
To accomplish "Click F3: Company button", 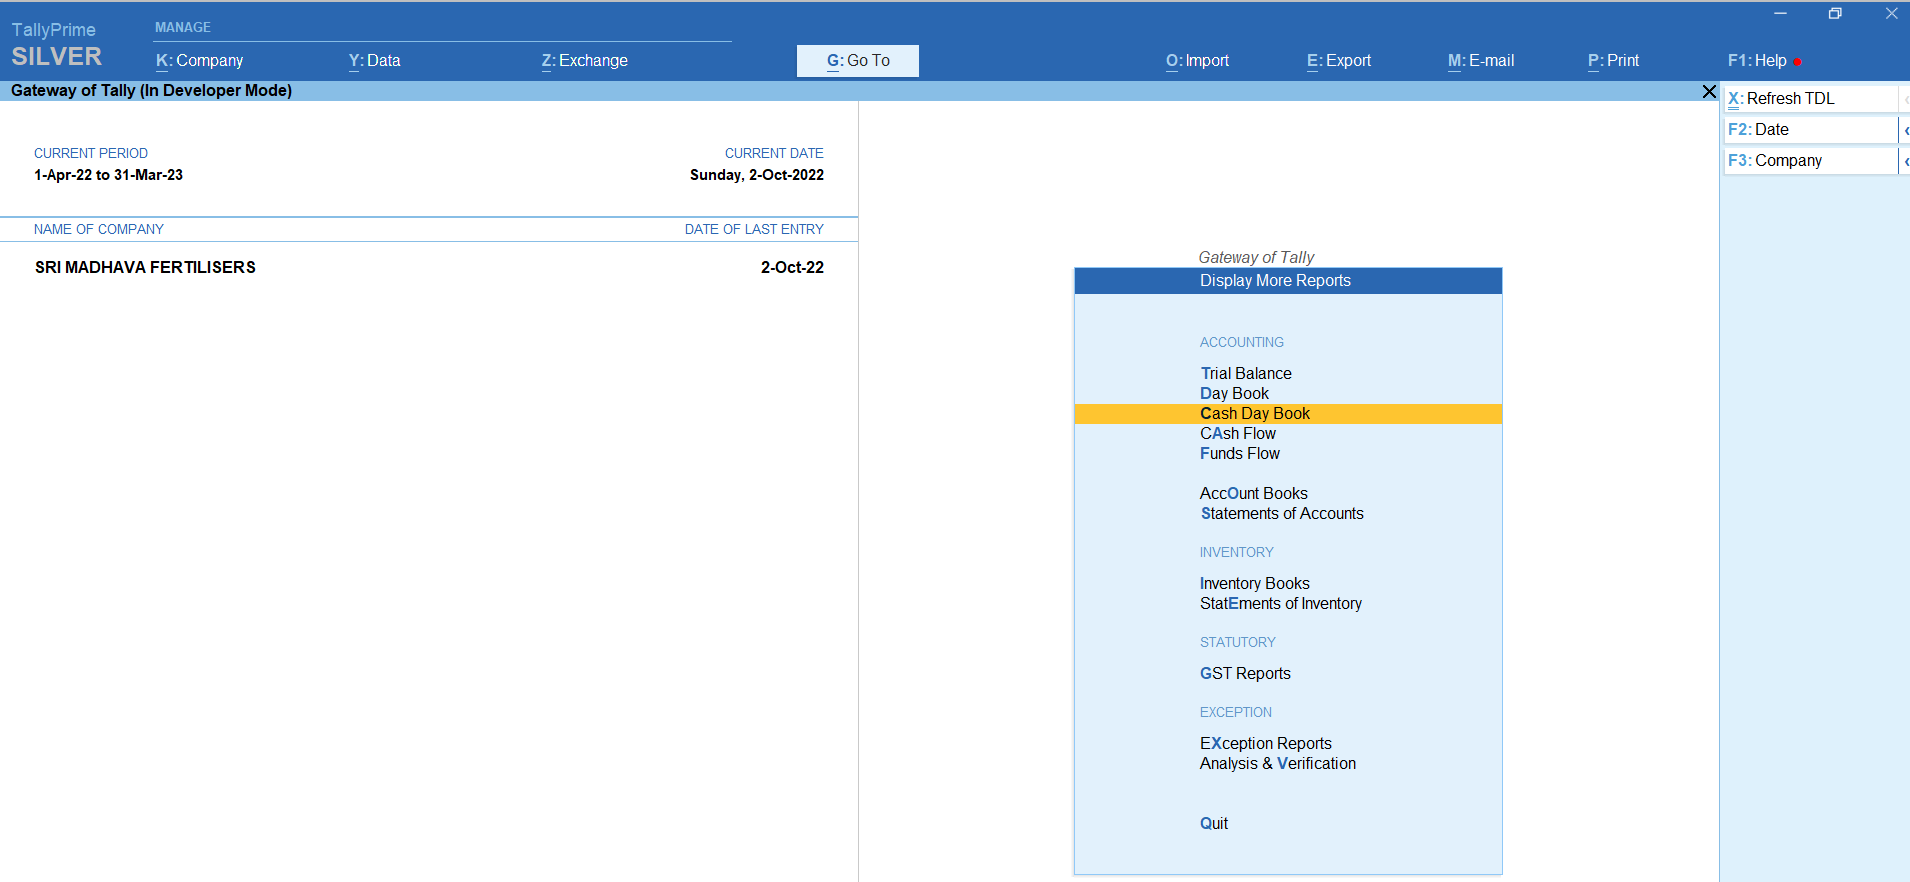I will (1811, 161).
